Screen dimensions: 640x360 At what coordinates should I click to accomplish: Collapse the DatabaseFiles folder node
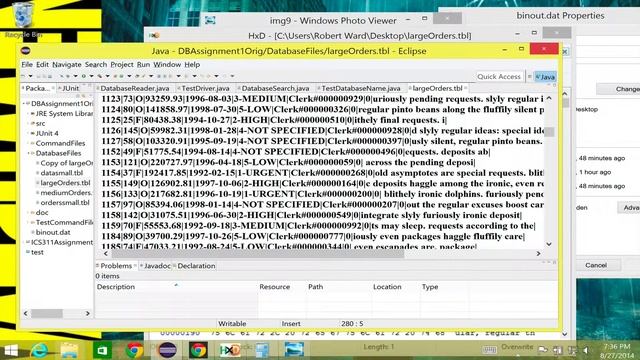coord(29,153)
